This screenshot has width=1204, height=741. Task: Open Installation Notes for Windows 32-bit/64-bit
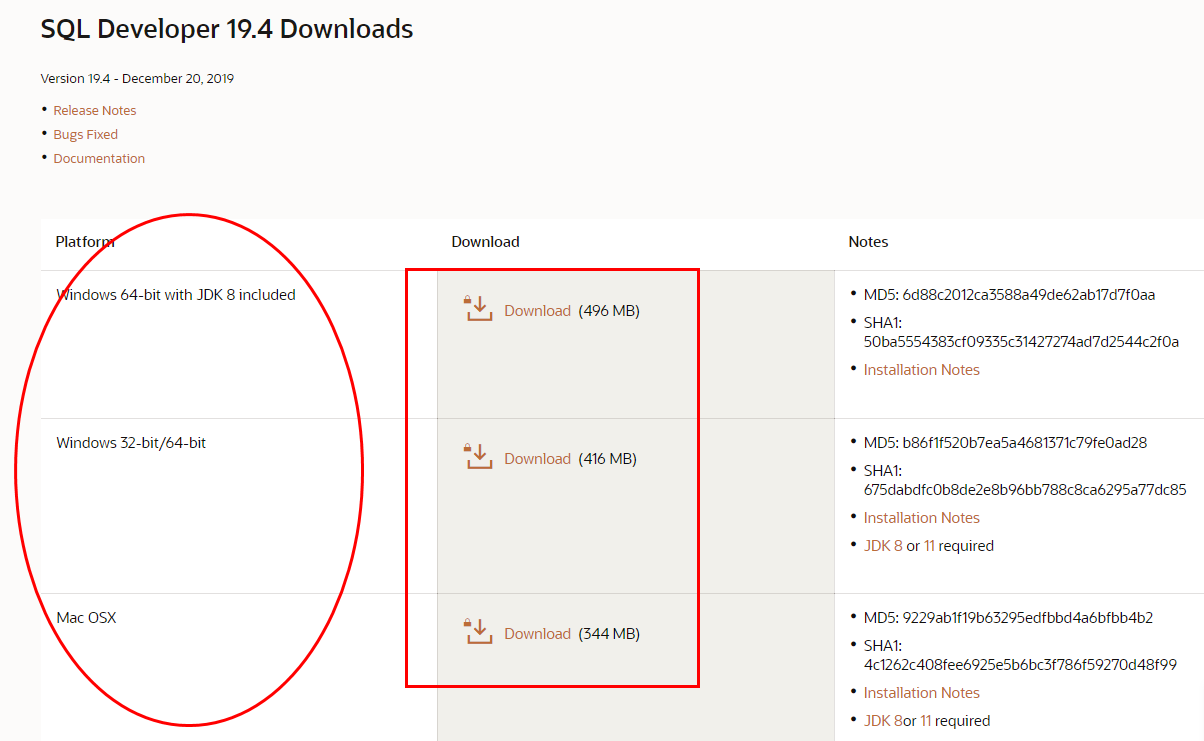tap(922, 518)
